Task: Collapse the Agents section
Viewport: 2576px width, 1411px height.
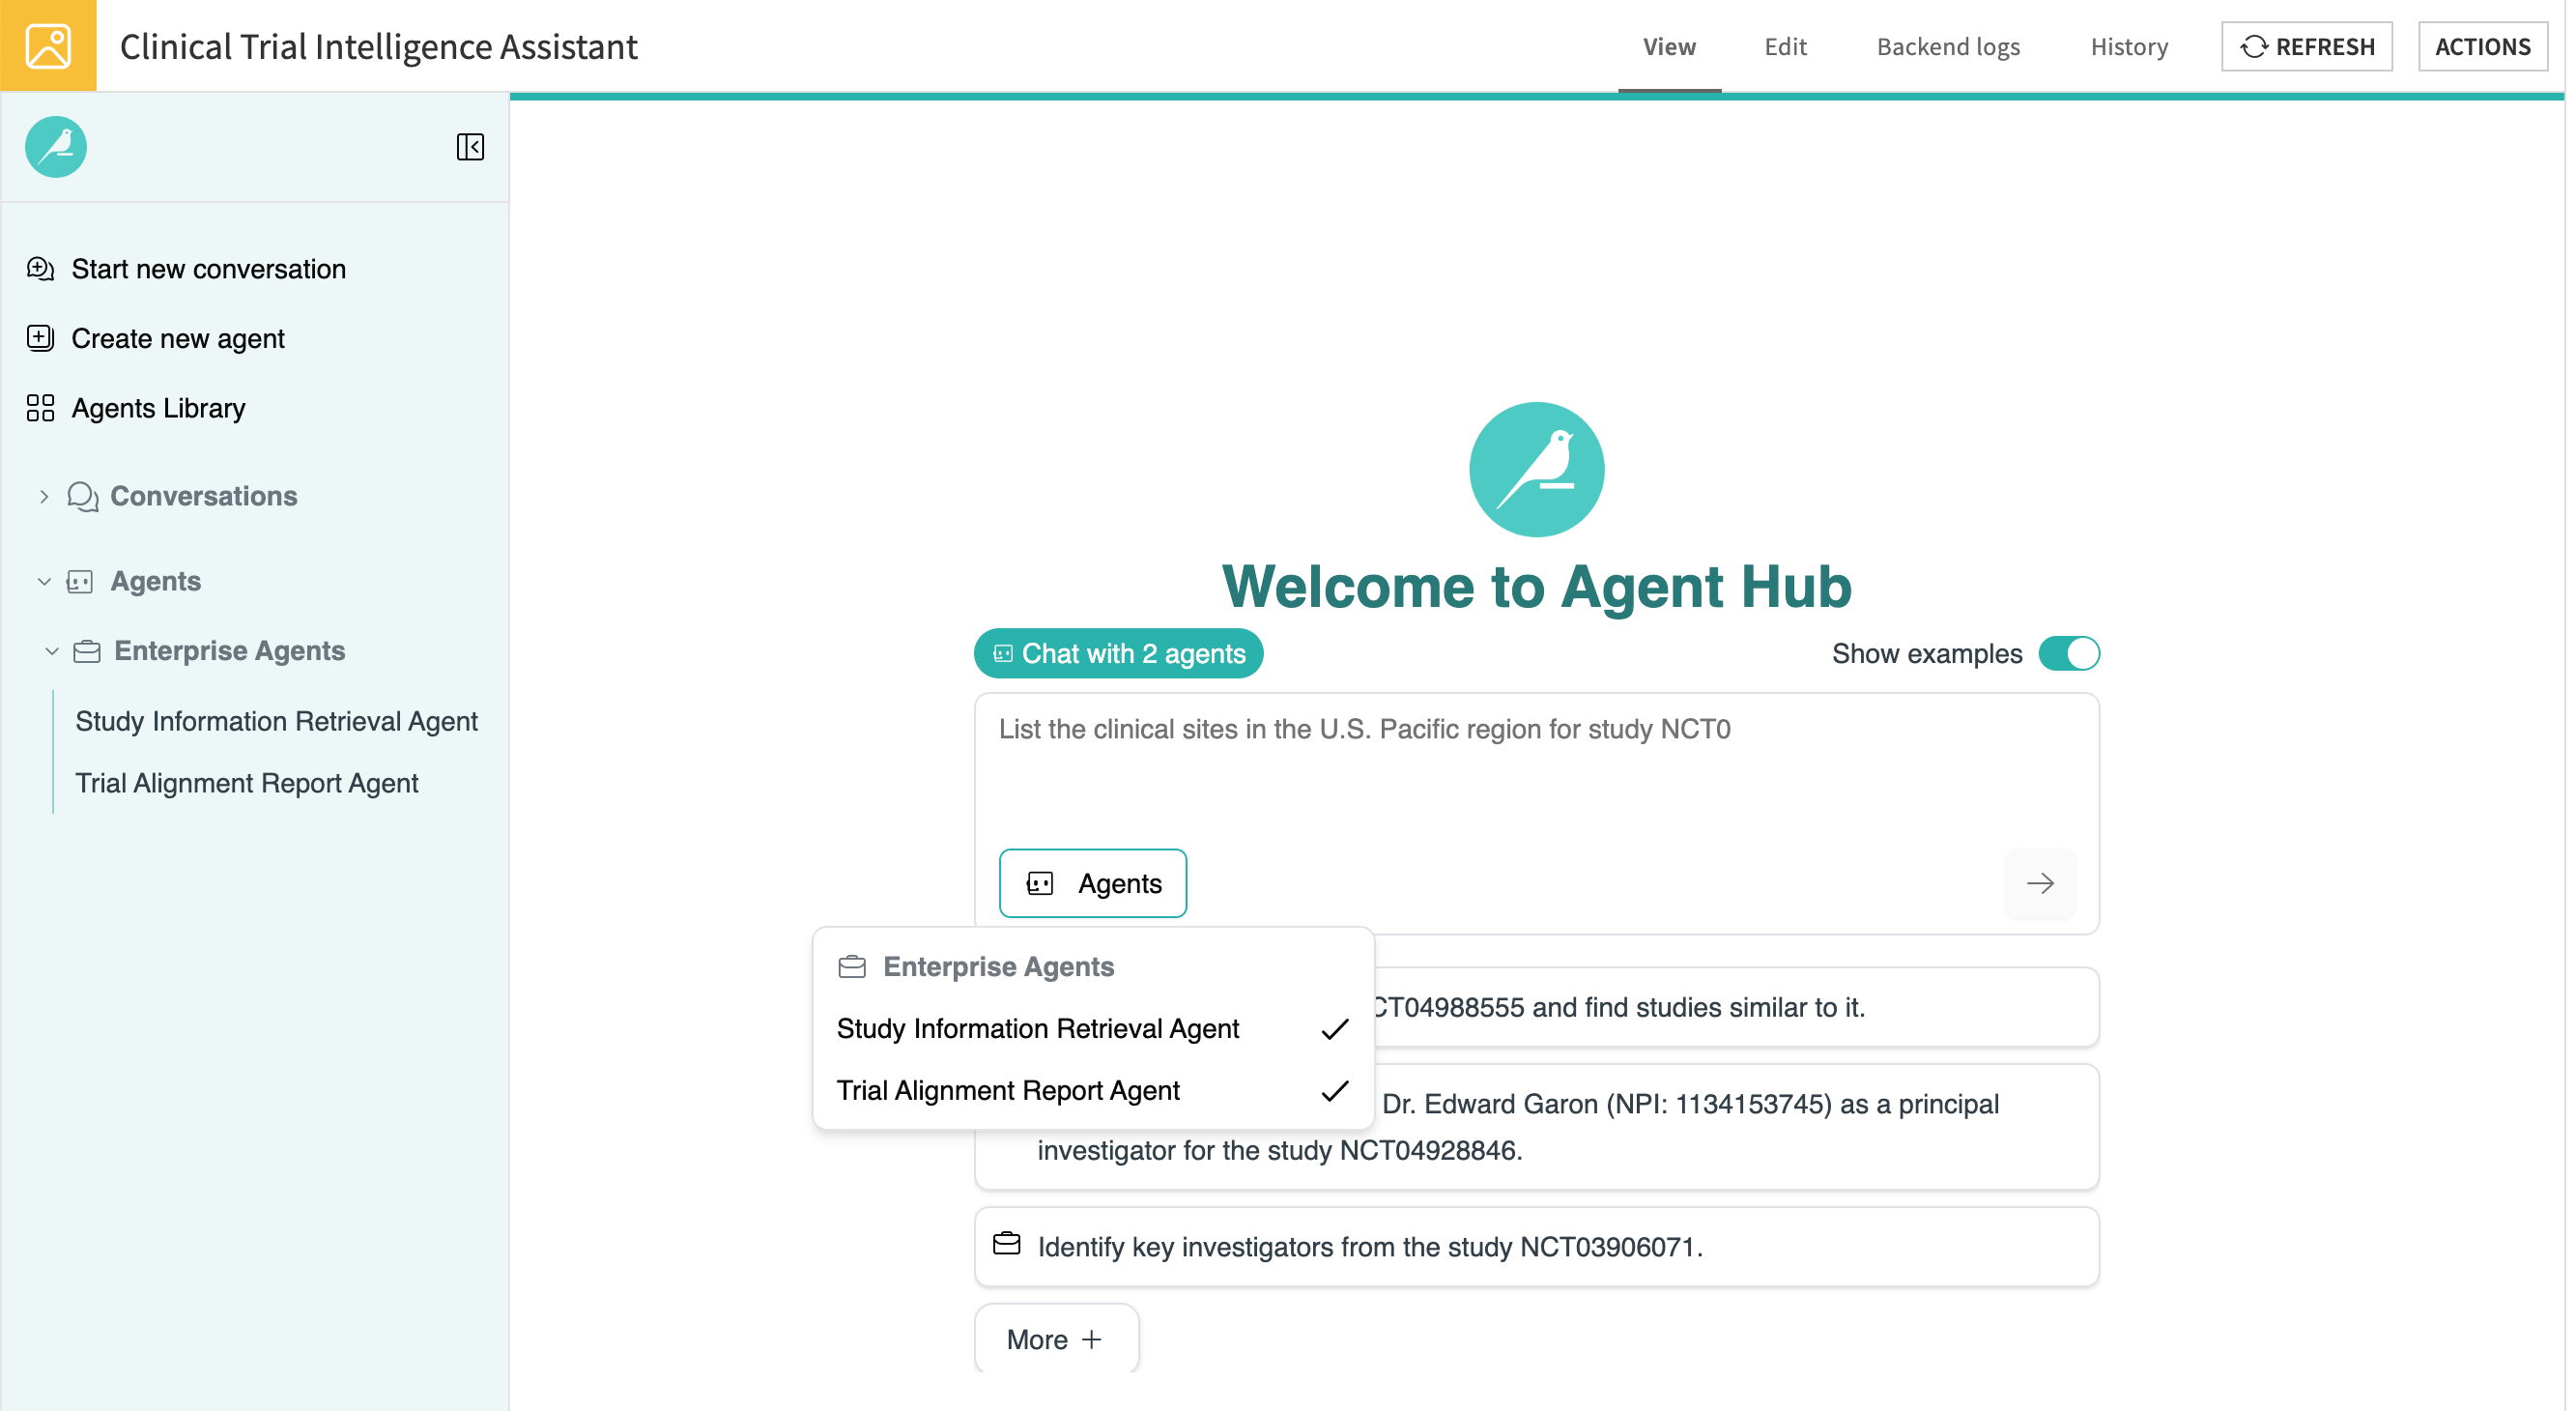Action: click(x=43, y=581)
